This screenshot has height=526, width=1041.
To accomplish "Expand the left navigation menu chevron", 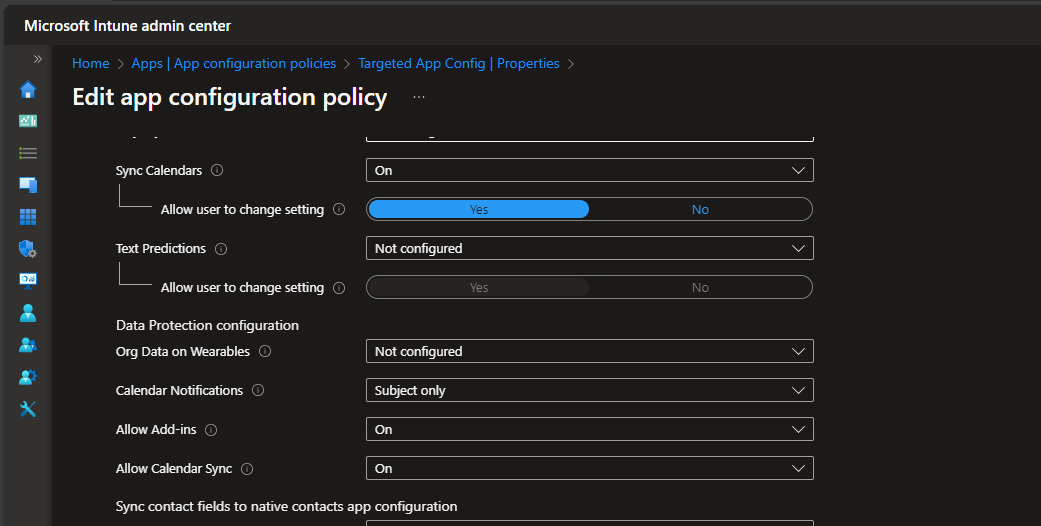I will pyautogui.click(x=38, y=59).
